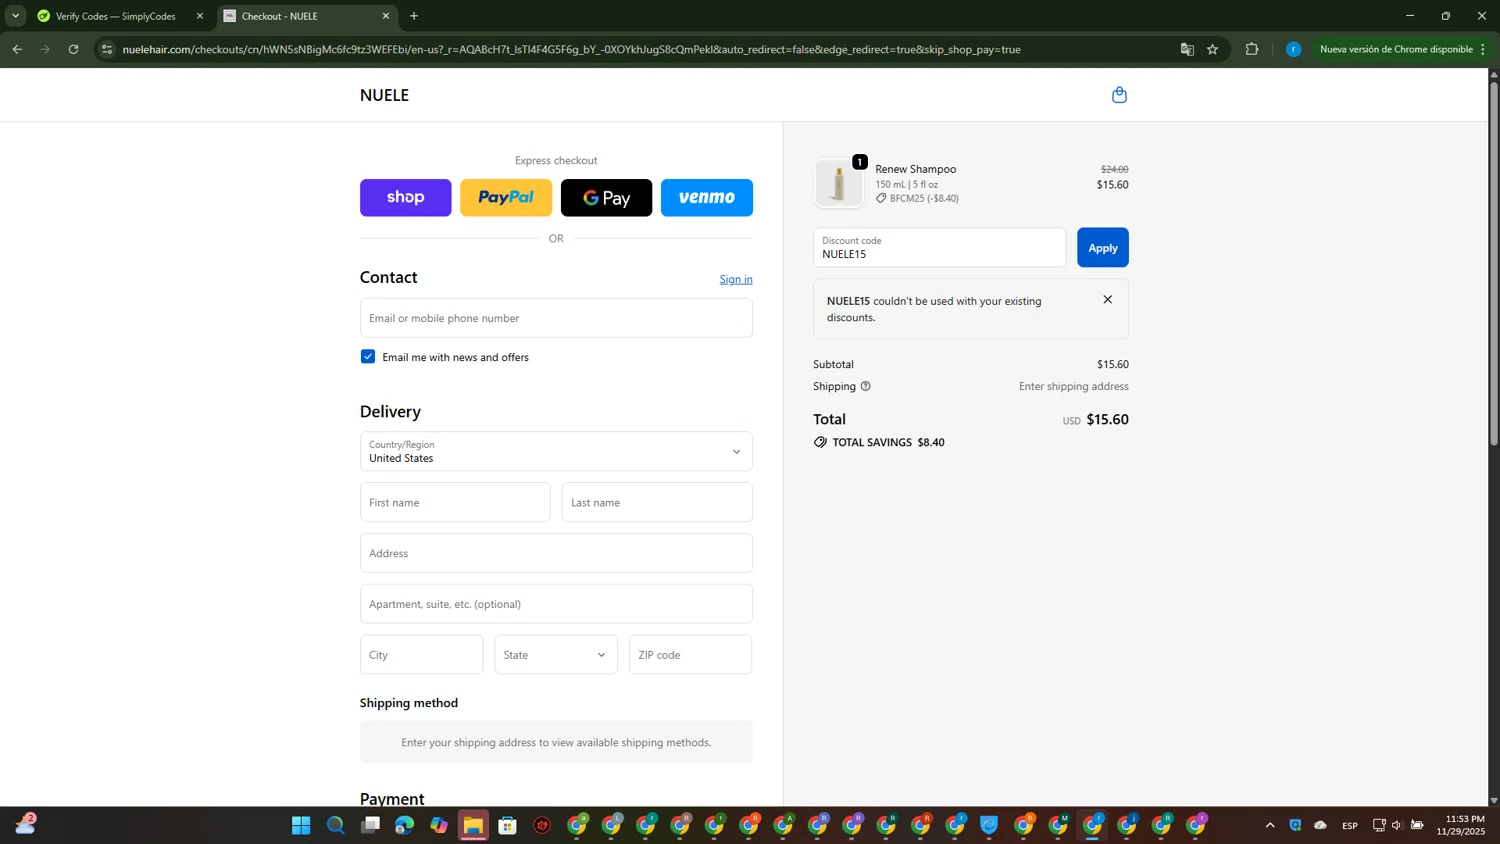
Task: Open the Extensions puzzle icon
Action: [x=1252, y=49]
